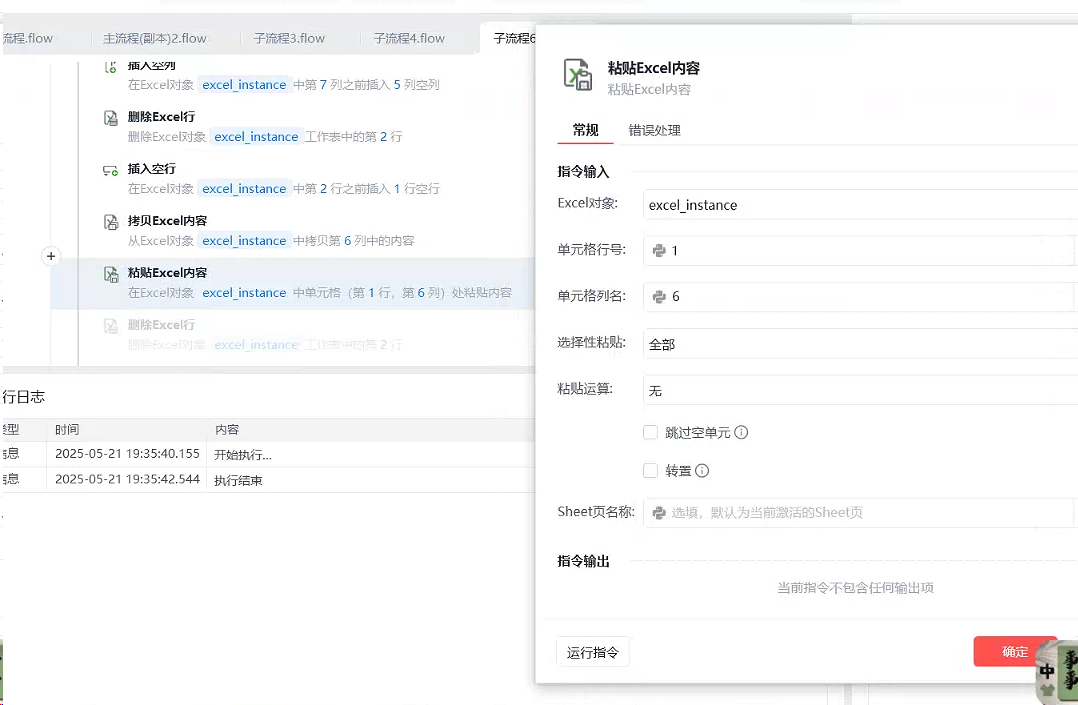The height and width of the screenshot is (705, 1078).
Task: Open the Excel对象 combo box
Action: [x=860, y=205]
